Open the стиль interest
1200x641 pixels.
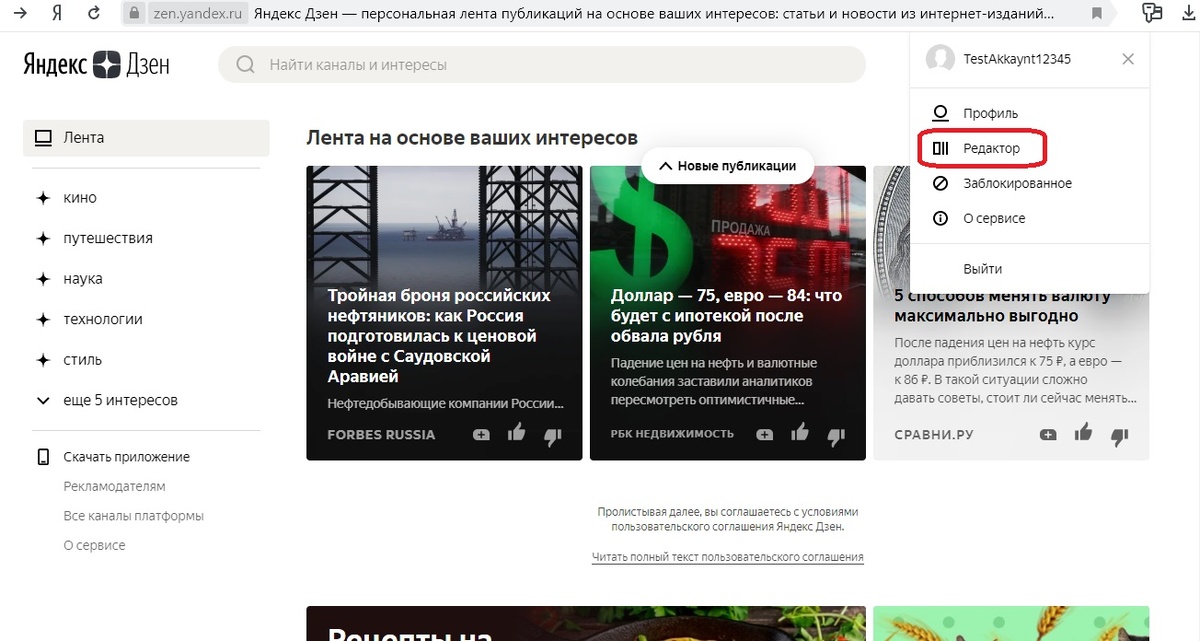[x=83, y=360]
